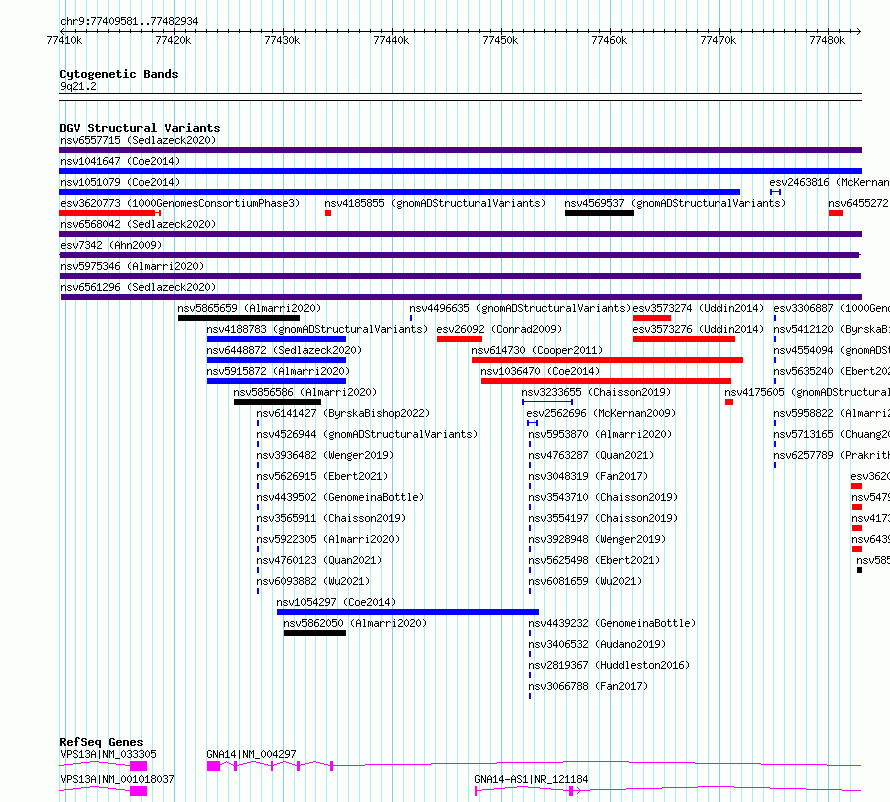The image size is (890, 802).
Task: Click the long blue nsv1054297 (Coe2014) bar
Action: click(x=408, y=612)
